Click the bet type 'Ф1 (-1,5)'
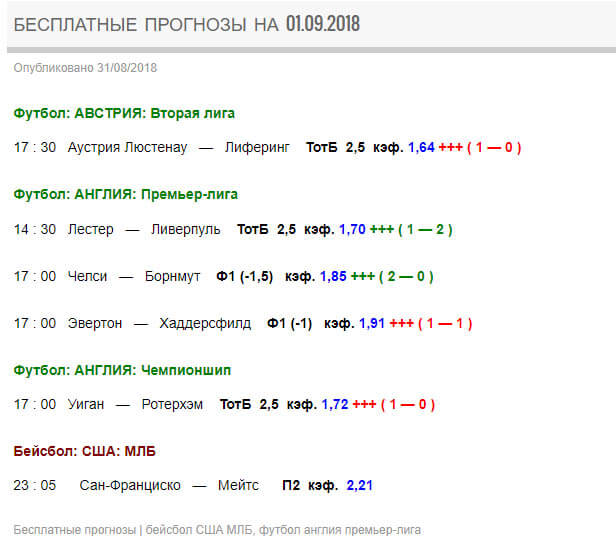The image size is (616, 560). tap(244, 277)
